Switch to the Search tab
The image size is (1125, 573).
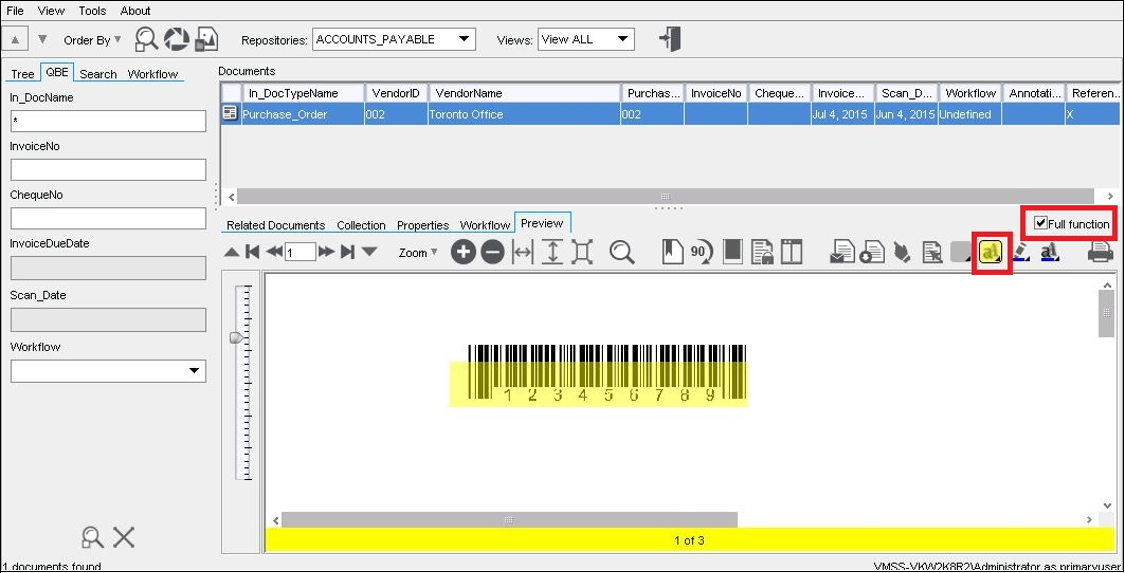tap(98, 74)
